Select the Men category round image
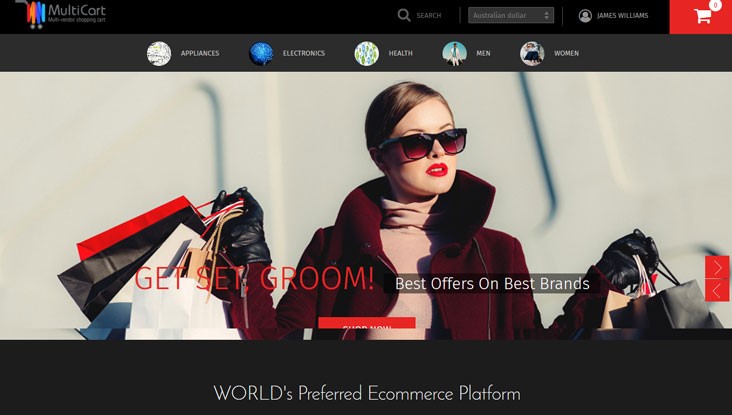This screenshot has width=732, height=415. 454,53
